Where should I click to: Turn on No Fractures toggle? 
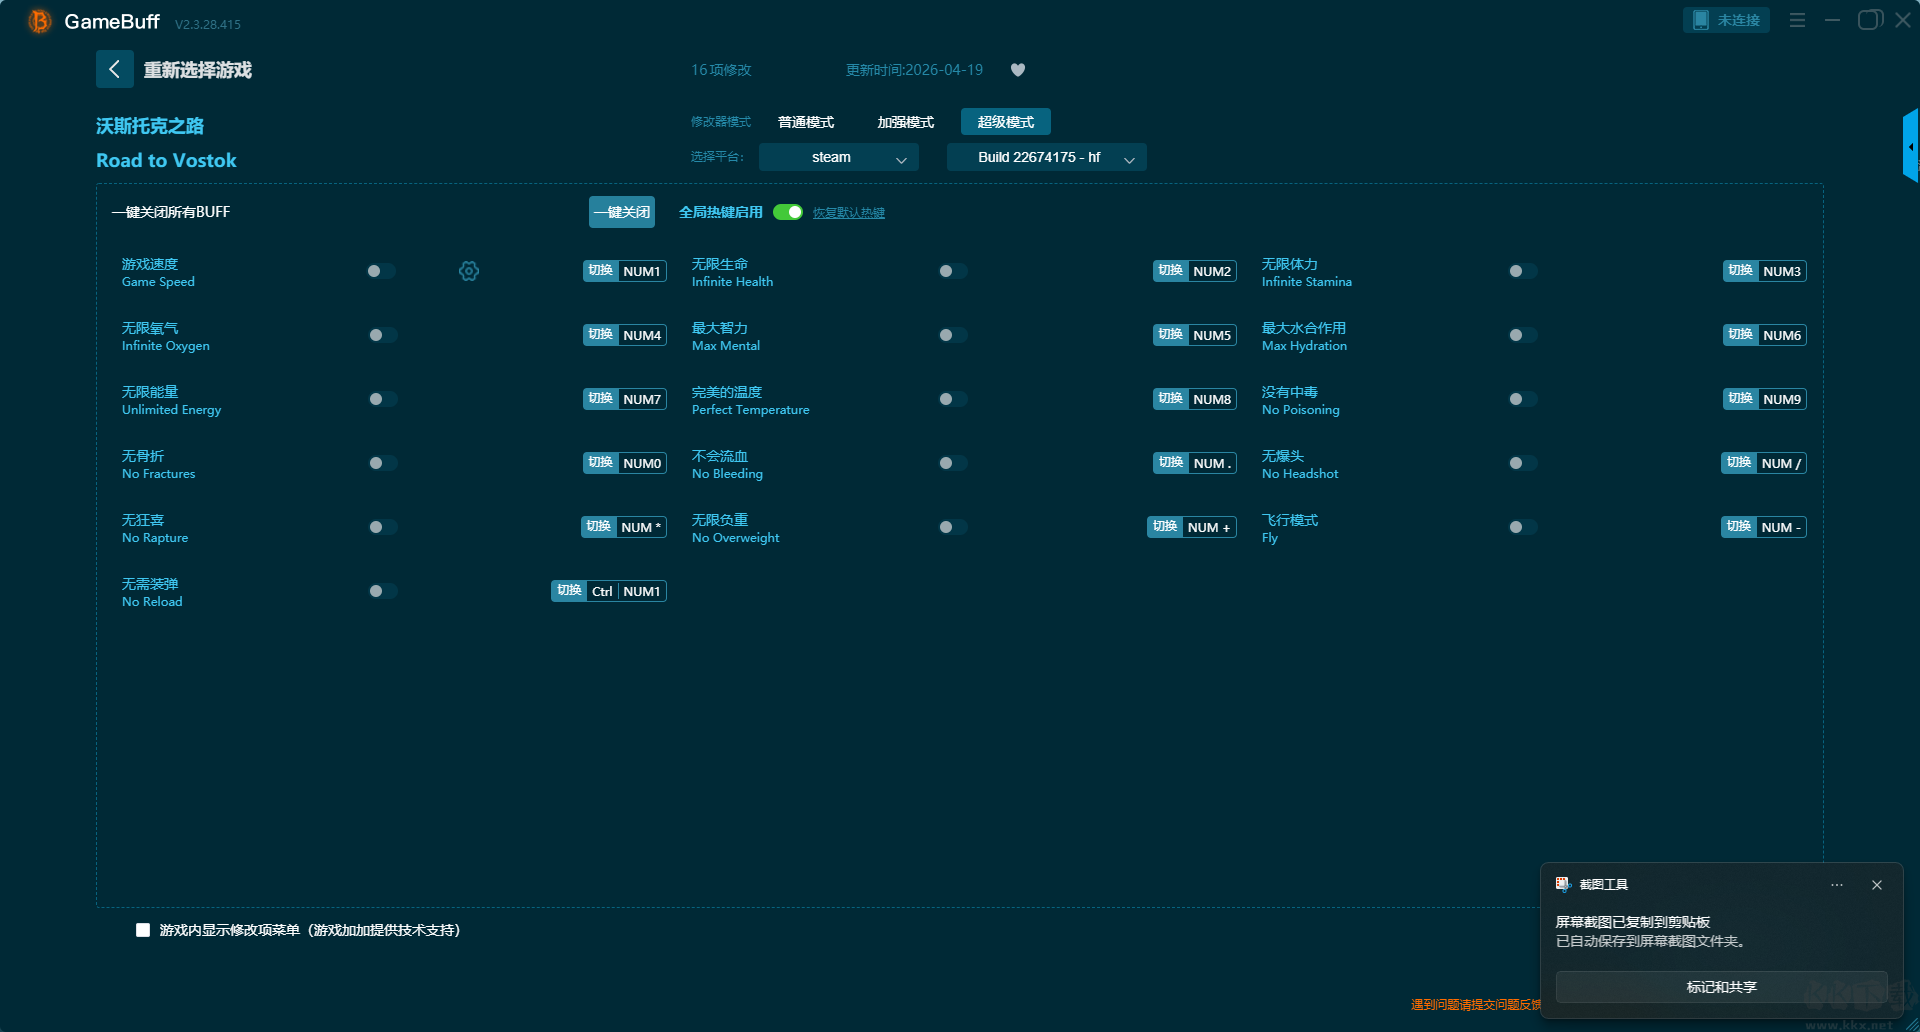(x=381, y=463)
